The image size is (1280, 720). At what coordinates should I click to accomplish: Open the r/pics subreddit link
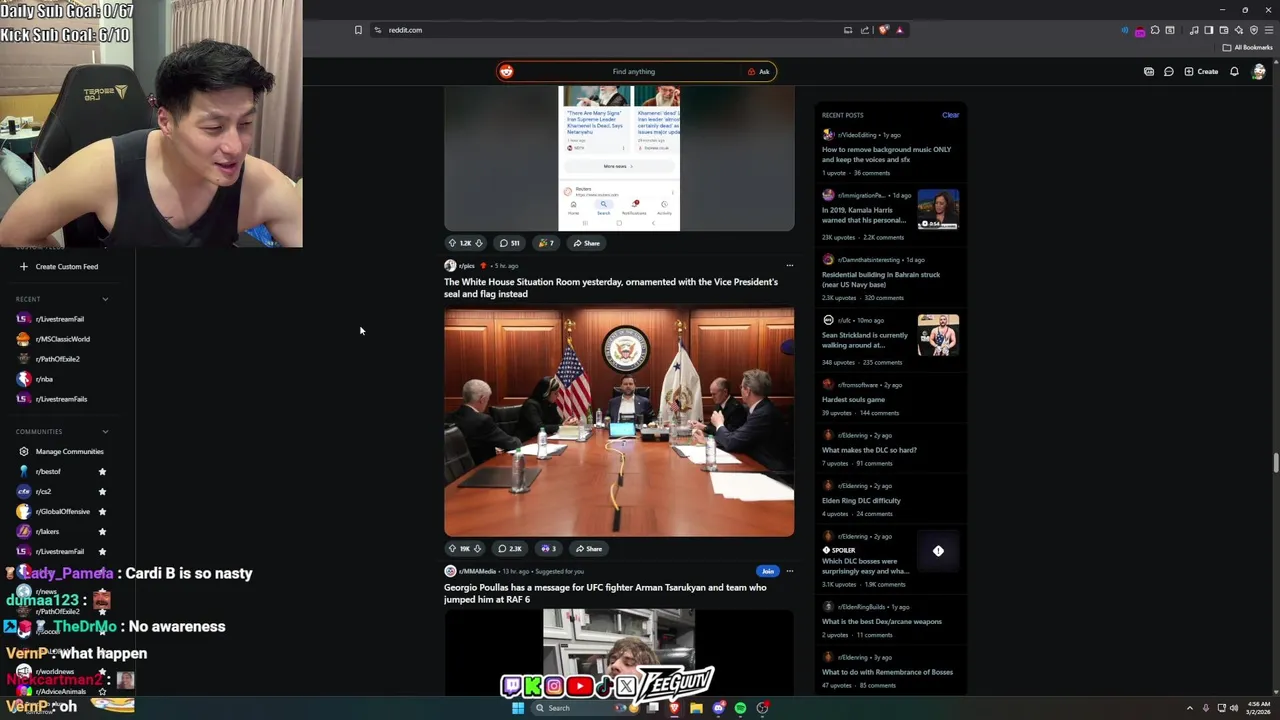(x=466, y=266)
